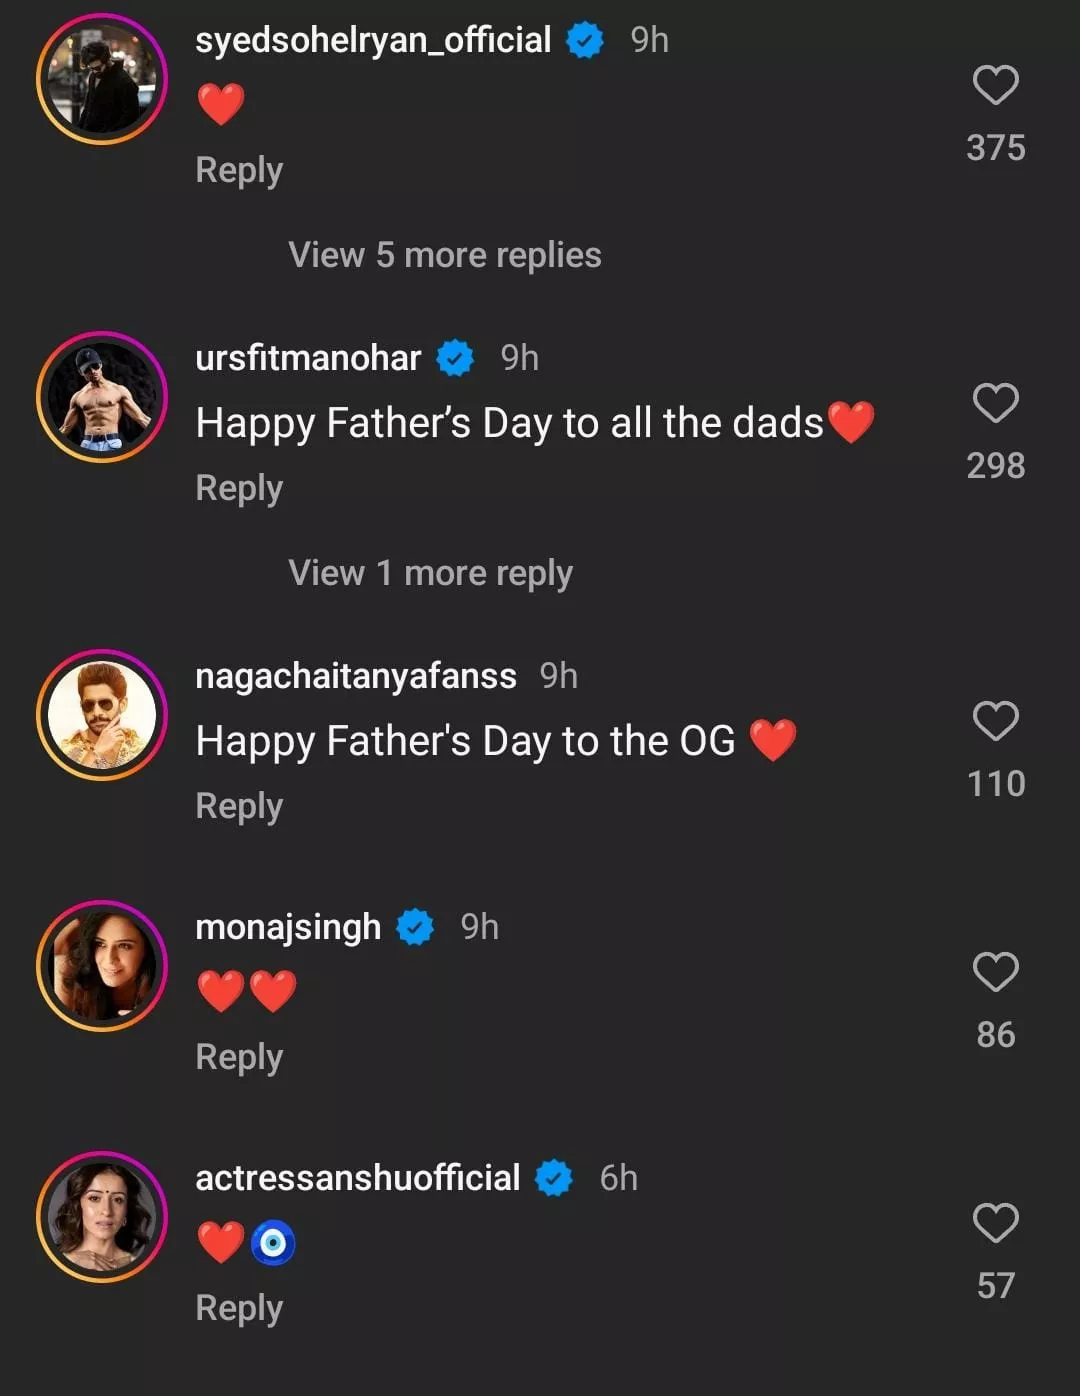Viewport: 1080px width, 1396px height.
Task: Open actressanshuofficial's profile avatar
Action: pyautogui.click(x=102, y=1217)
